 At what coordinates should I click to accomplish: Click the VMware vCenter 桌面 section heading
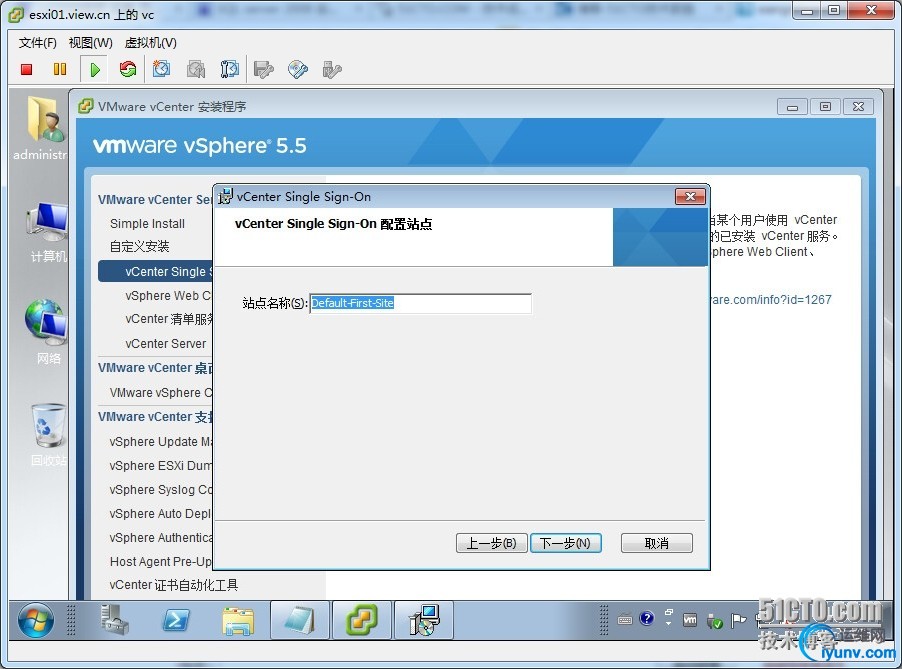[x=155, y=368]
